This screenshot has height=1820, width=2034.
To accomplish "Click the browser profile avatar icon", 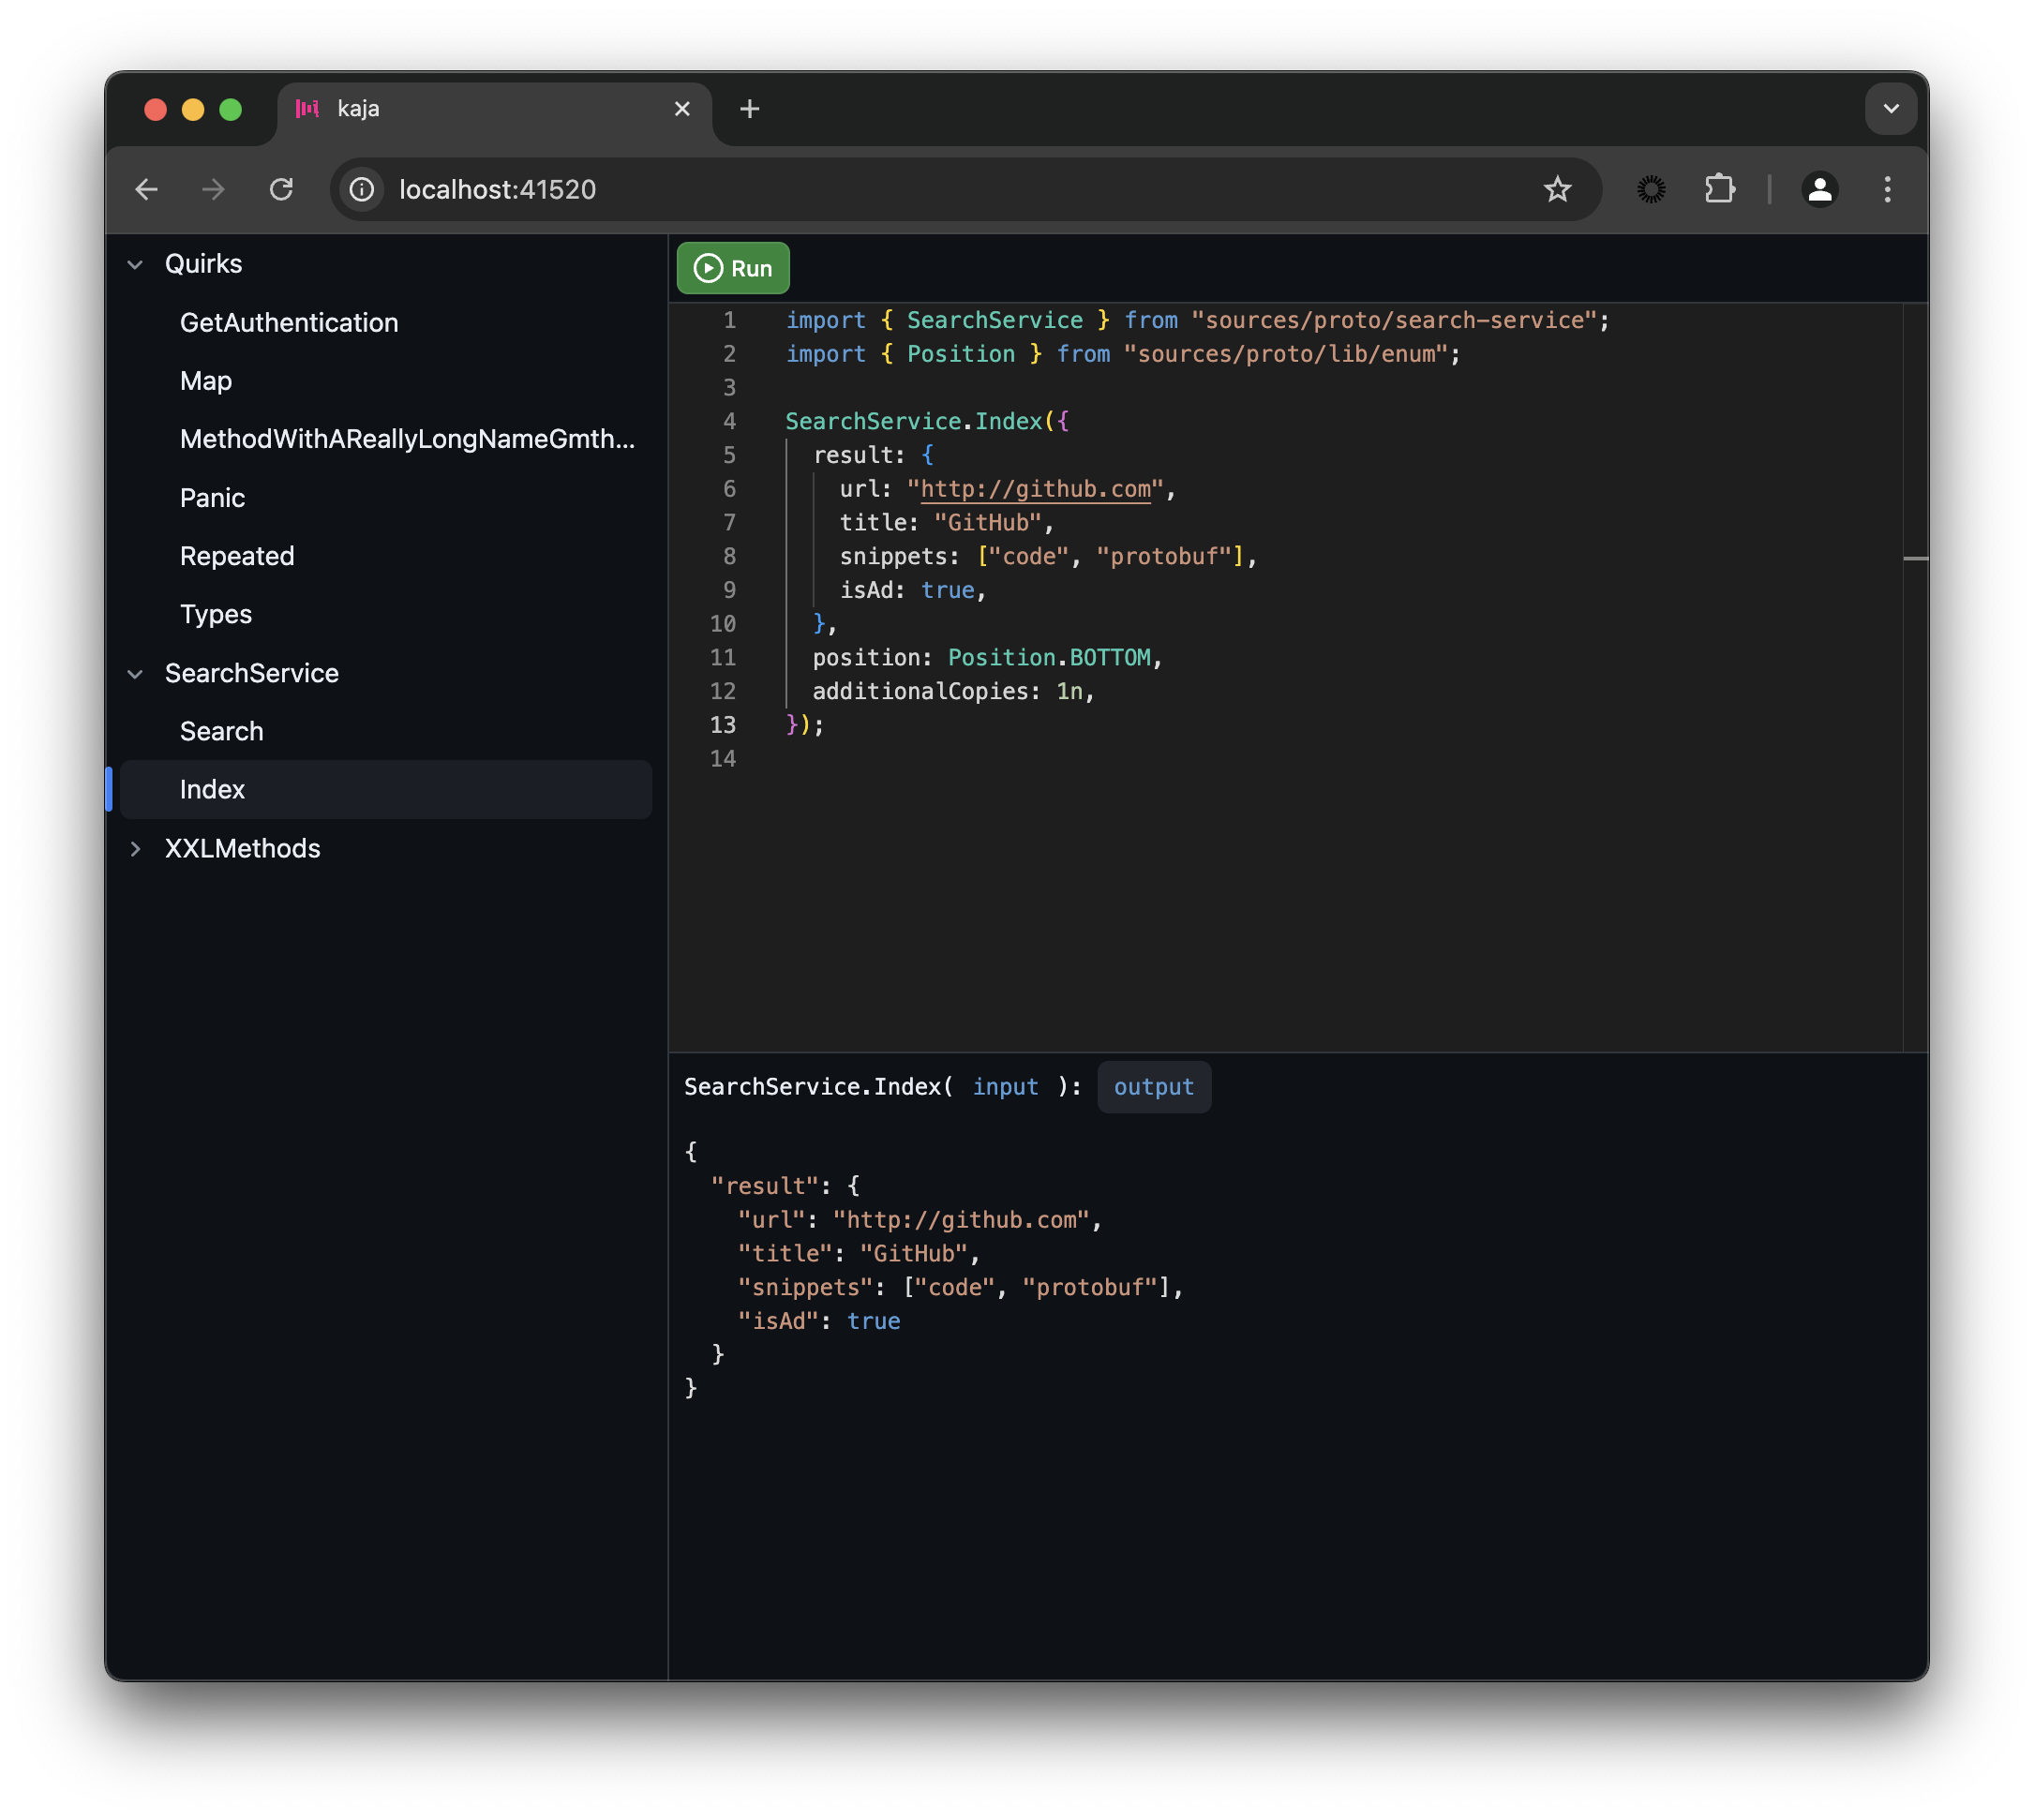I will [x=1820, y=189].
